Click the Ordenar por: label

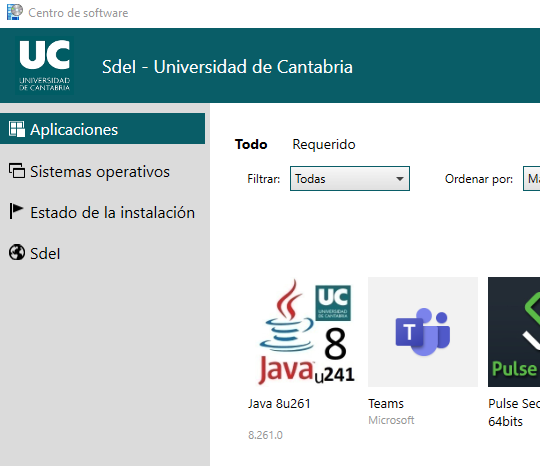[479, 179]
